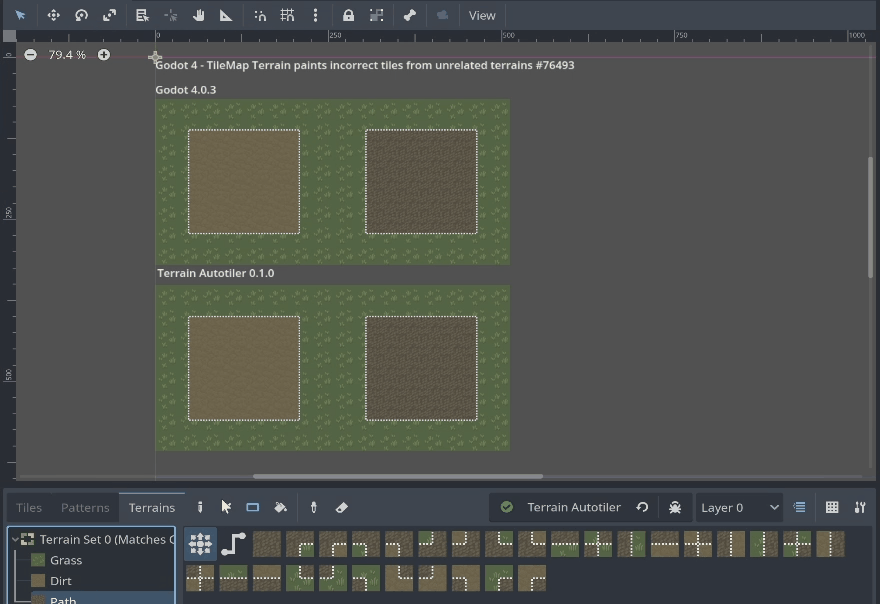Choose the Move Mode tool
The image size is (880, 604).
click(x=53, y=15)
